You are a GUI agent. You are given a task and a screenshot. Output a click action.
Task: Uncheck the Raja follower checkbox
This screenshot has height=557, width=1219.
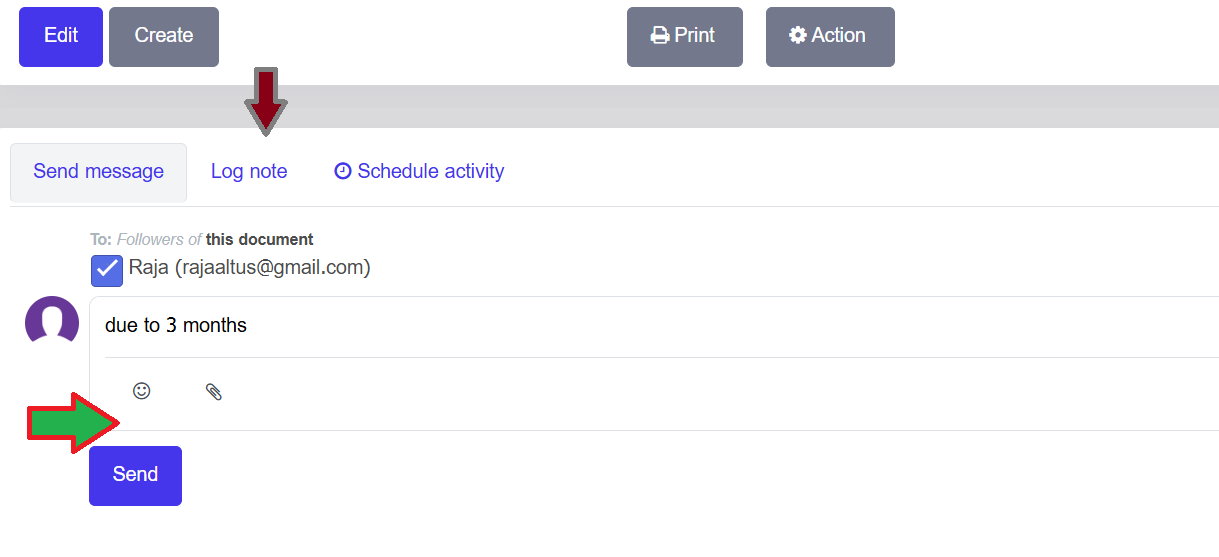pos(107,270)
